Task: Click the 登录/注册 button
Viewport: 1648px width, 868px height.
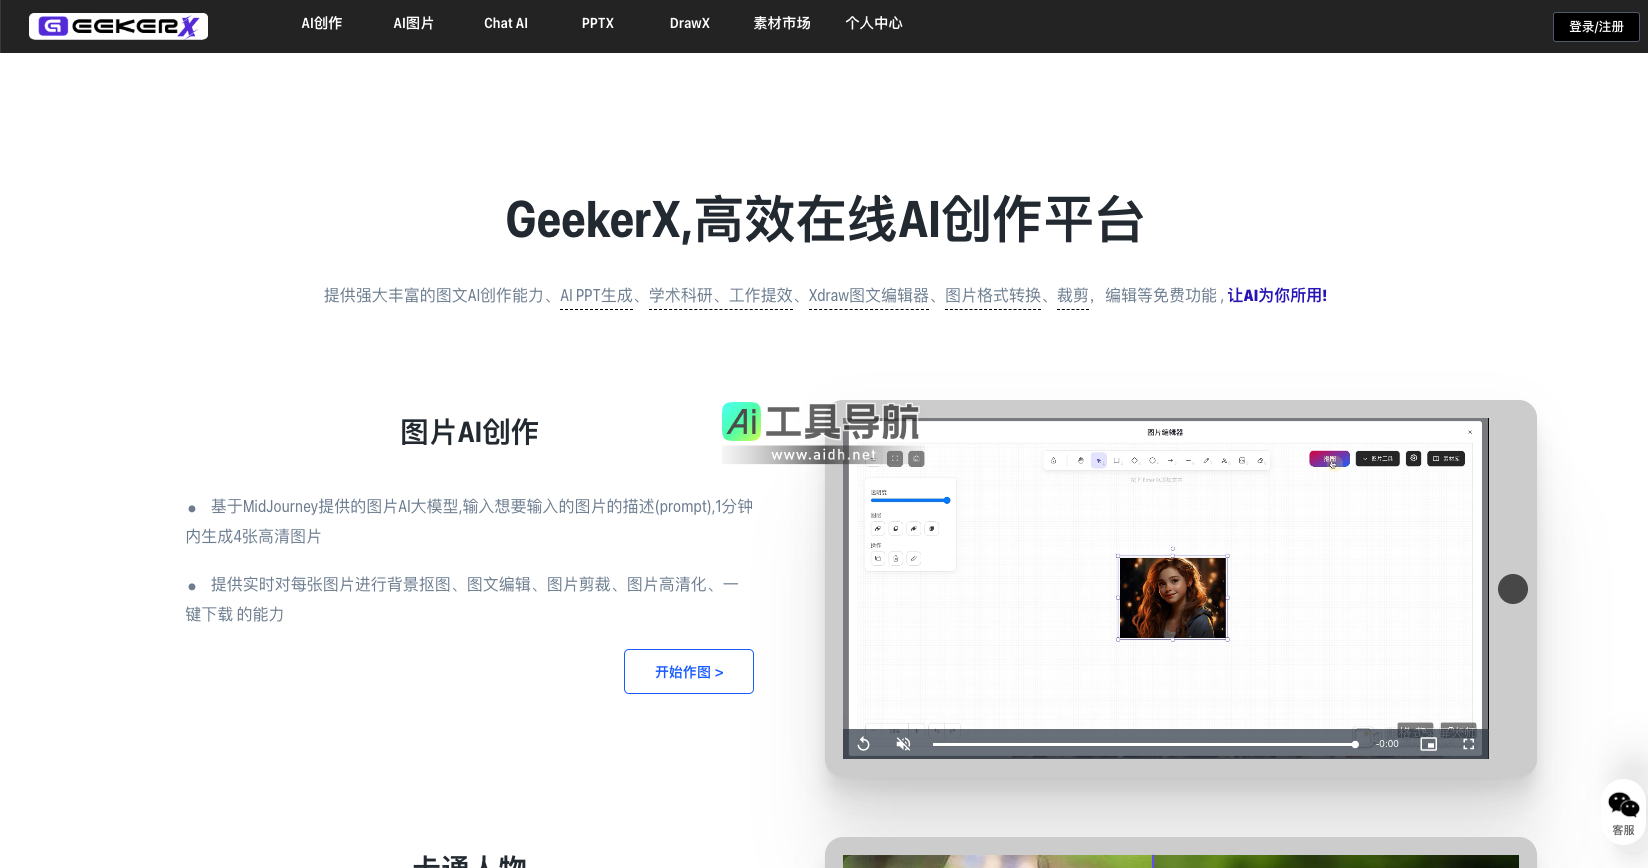Action: pyautogui.click(x=1595, y=27)
